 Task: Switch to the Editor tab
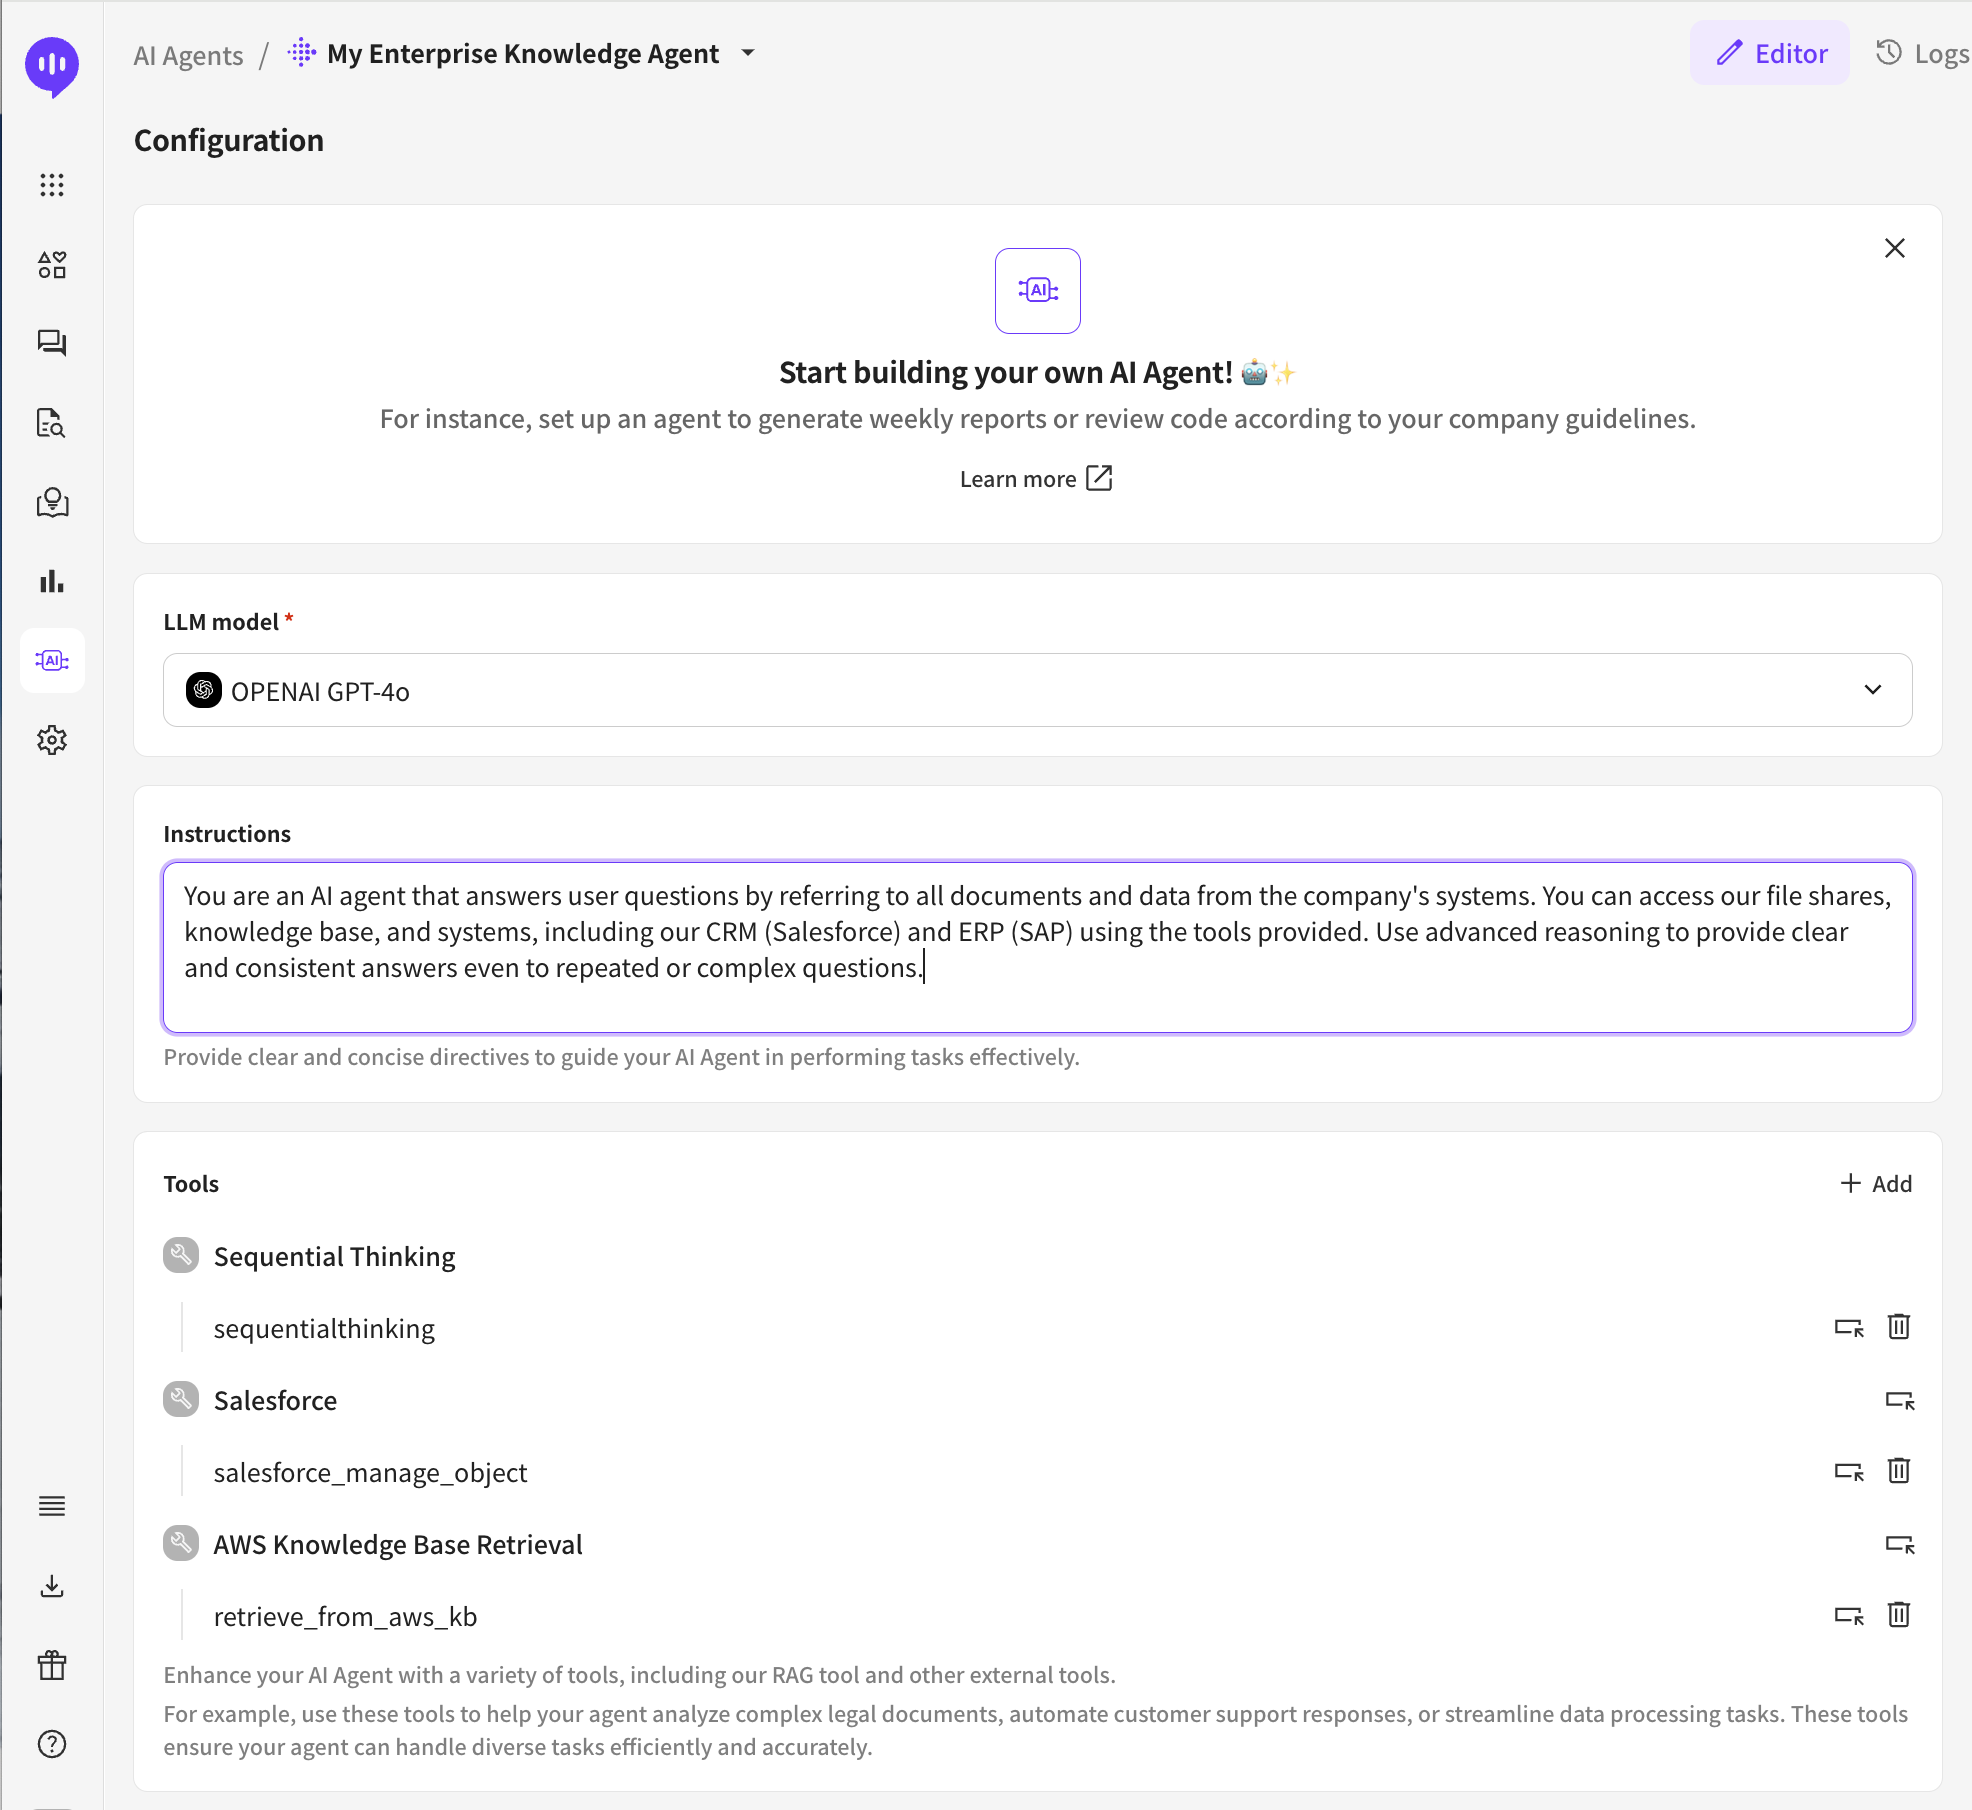point(1770,53)
